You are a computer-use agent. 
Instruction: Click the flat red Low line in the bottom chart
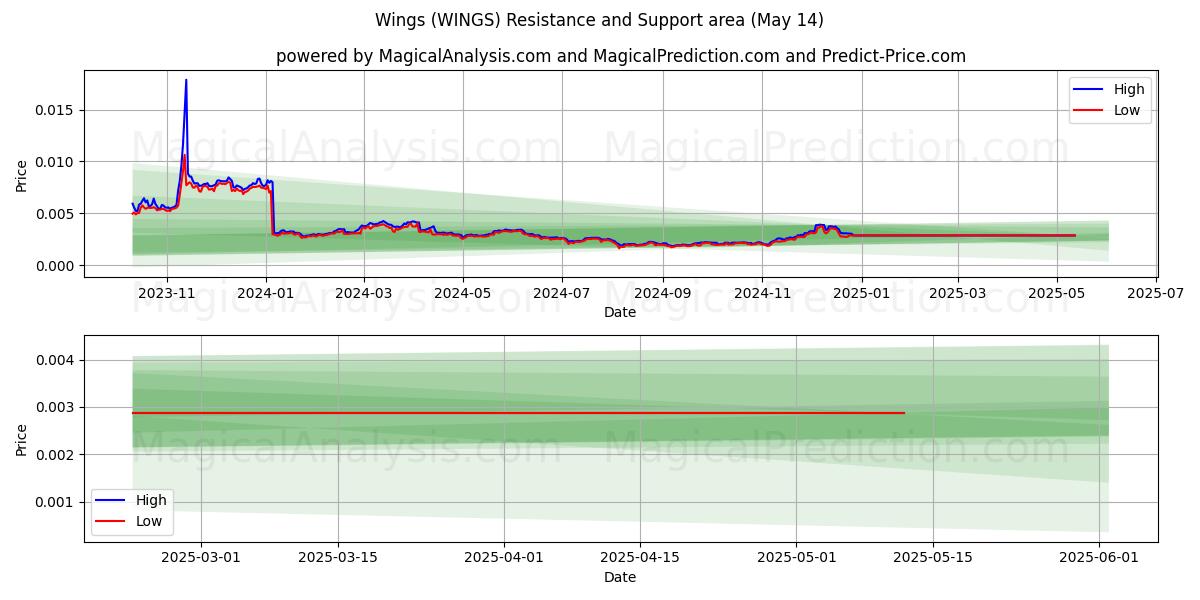[518, 413]
